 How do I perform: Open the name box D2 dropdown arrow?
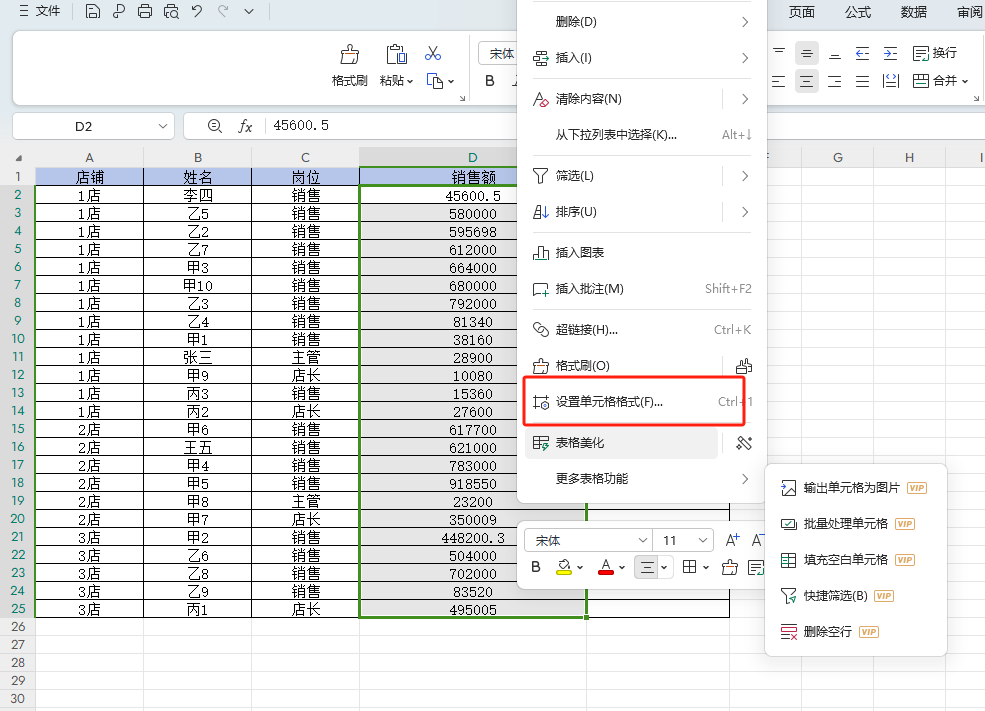[163, 126]
